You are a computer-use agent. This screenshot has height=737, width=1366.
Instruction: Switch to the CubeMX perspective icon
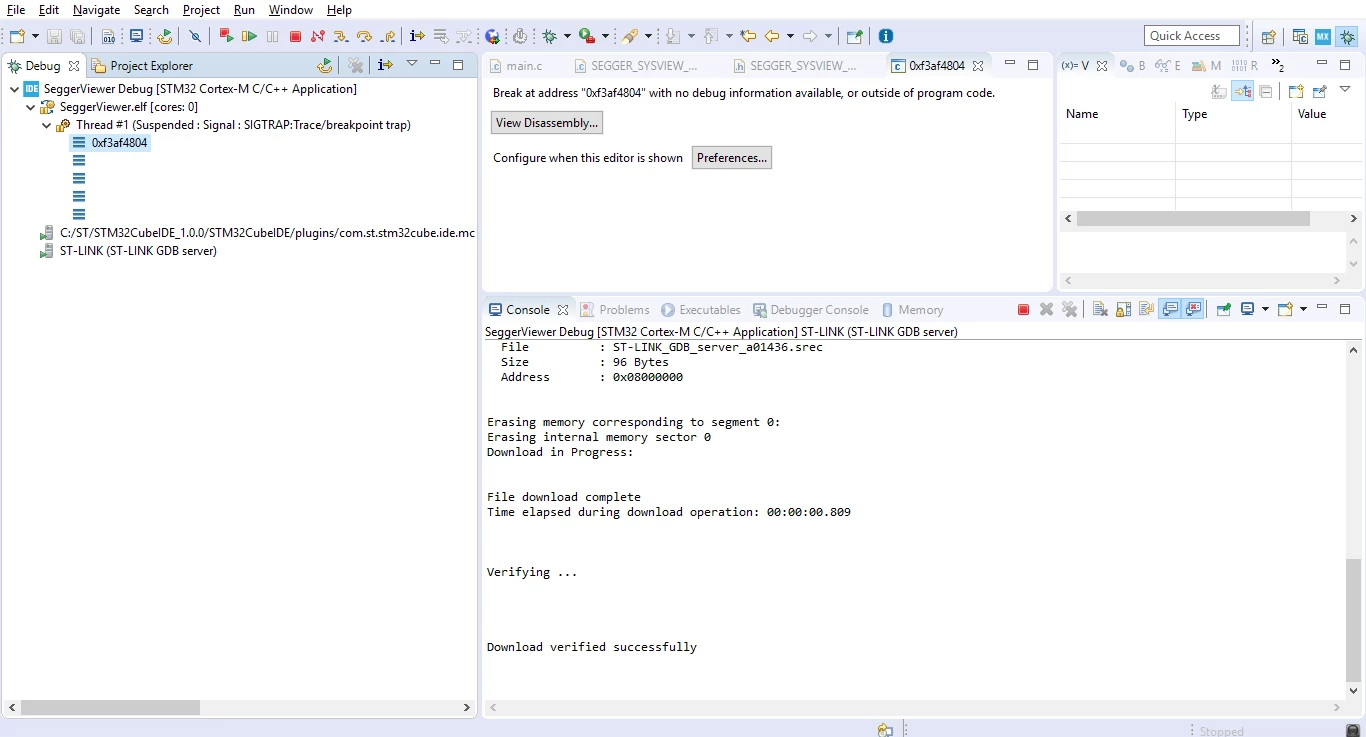(1323, 36)
